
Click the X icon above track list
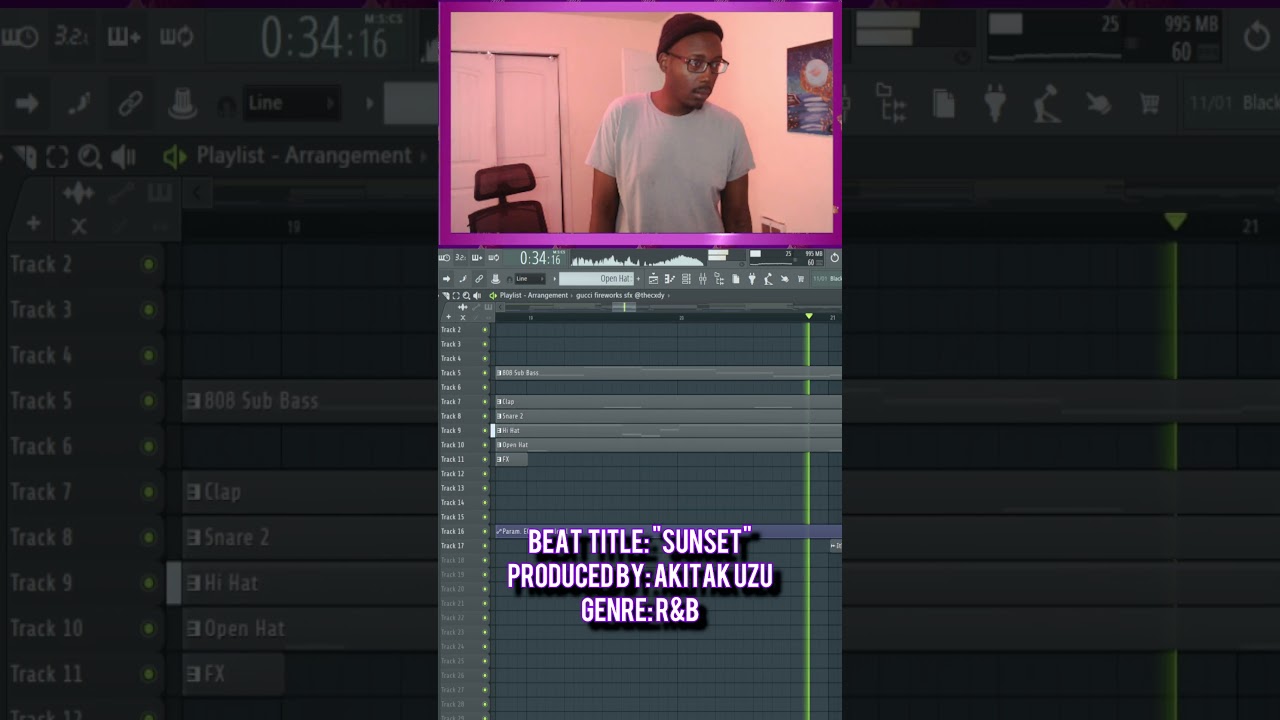[x=463, y=317]
